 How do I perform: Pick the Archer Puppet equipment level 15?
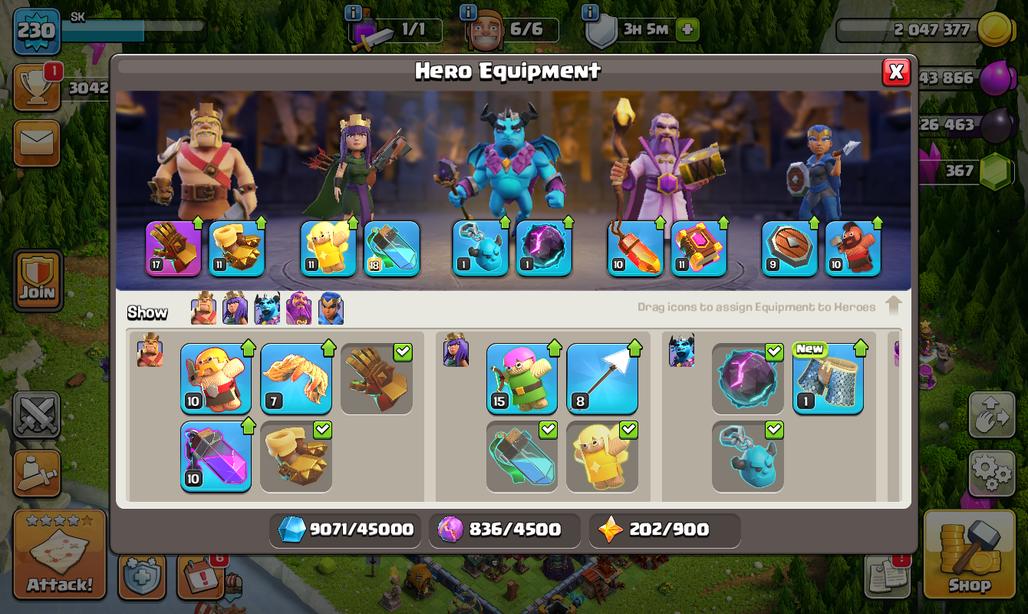click(x=522, y=378)
